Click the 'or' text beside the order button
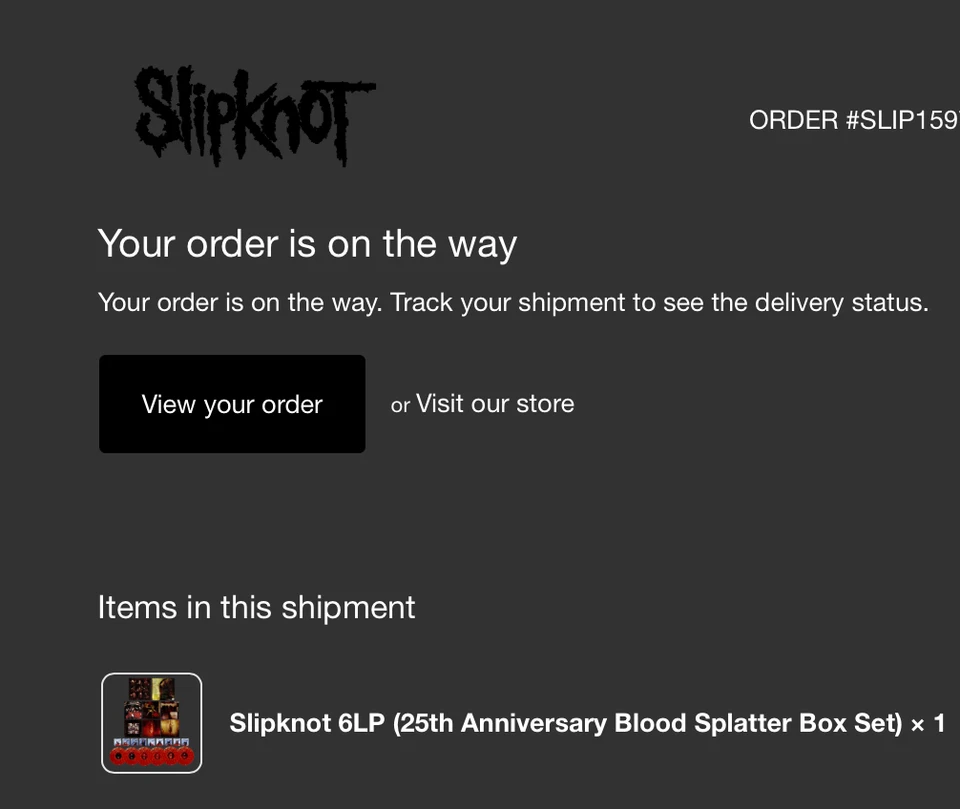This screenshot has height=809, width=960. pos(400,405)
